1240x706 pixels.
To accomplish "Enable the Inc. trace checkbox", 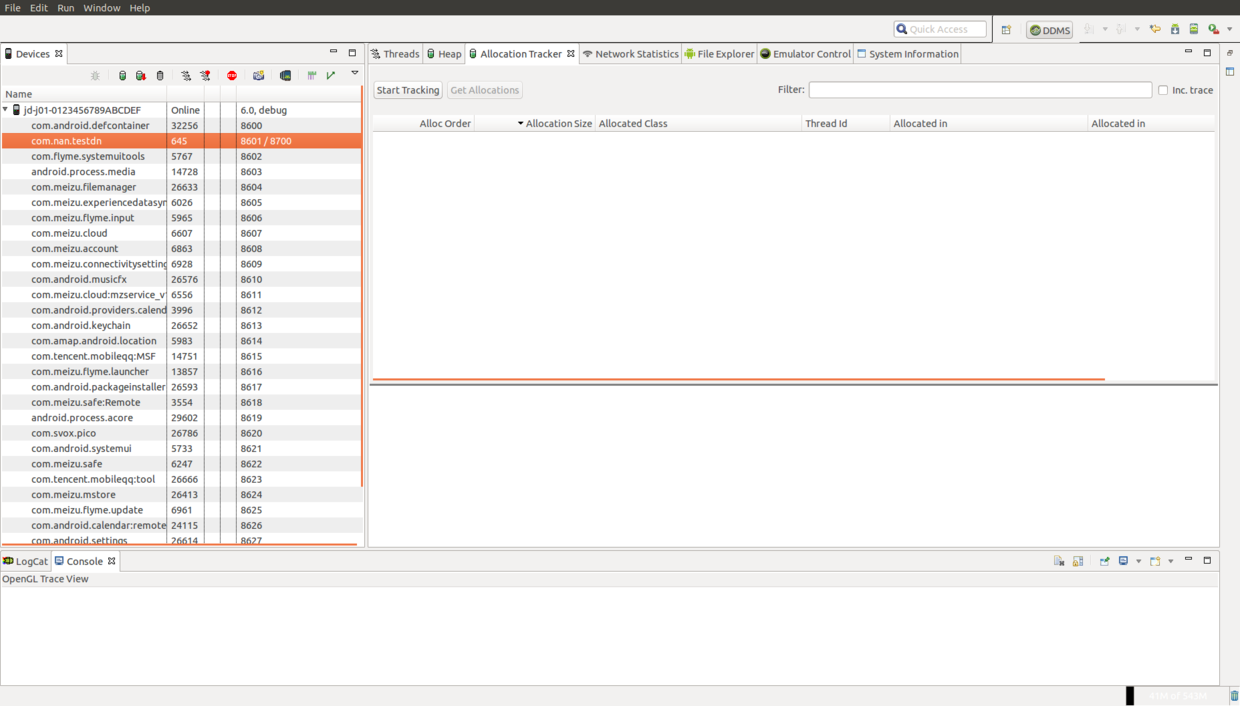I will click(x=1163, y=90).
